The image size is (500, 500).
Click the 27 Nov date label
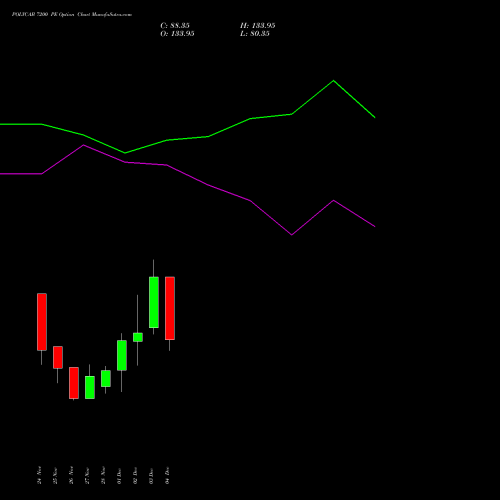coord(87,475)
